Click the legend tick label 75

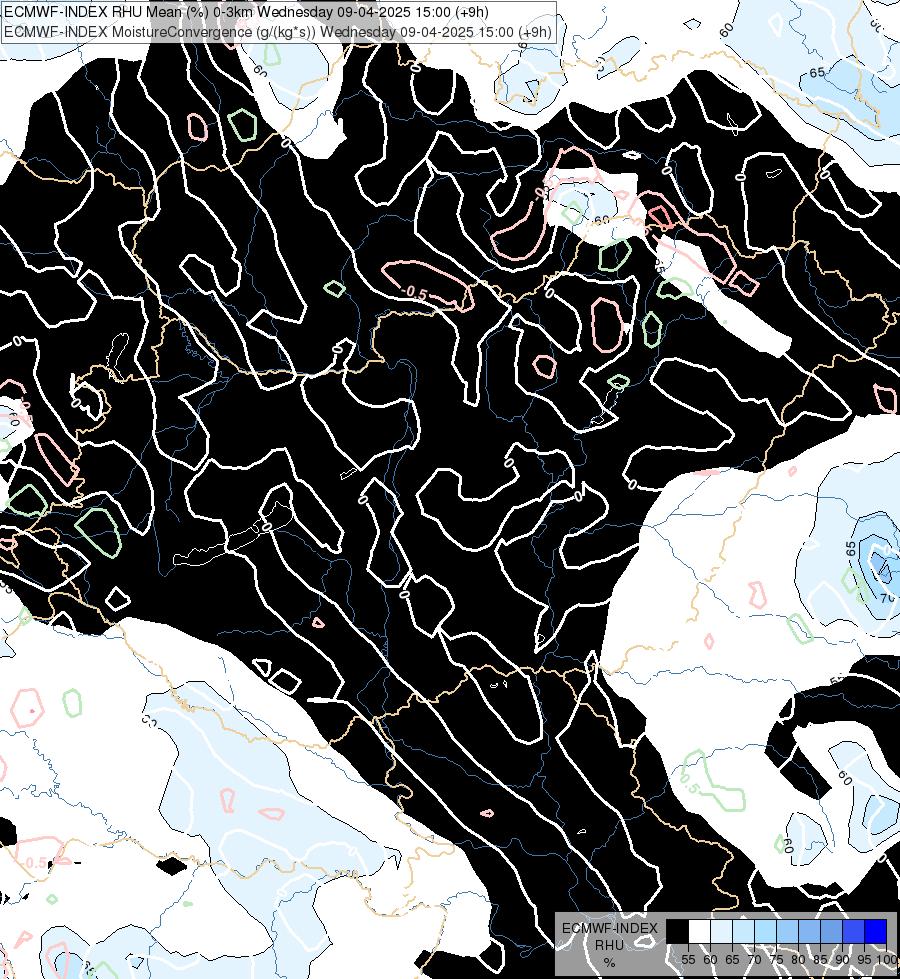[x=776, y=960]
